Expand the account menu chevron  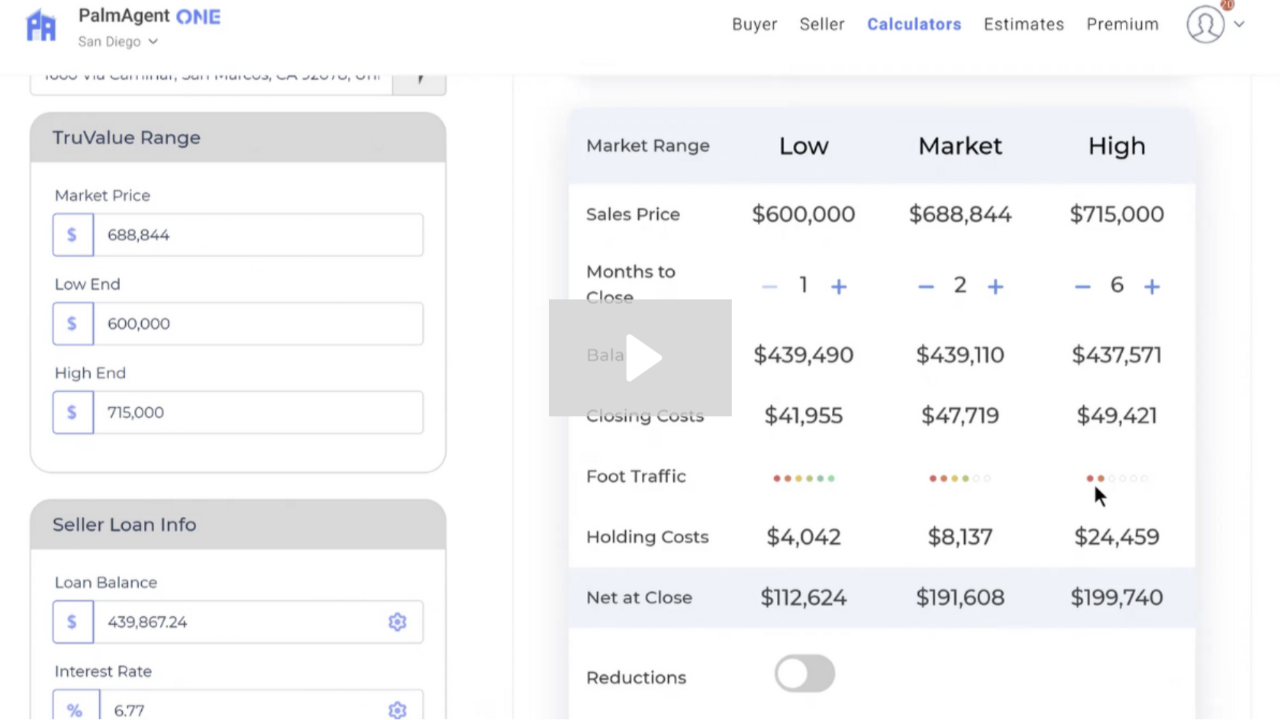[x=1239, y=24]
